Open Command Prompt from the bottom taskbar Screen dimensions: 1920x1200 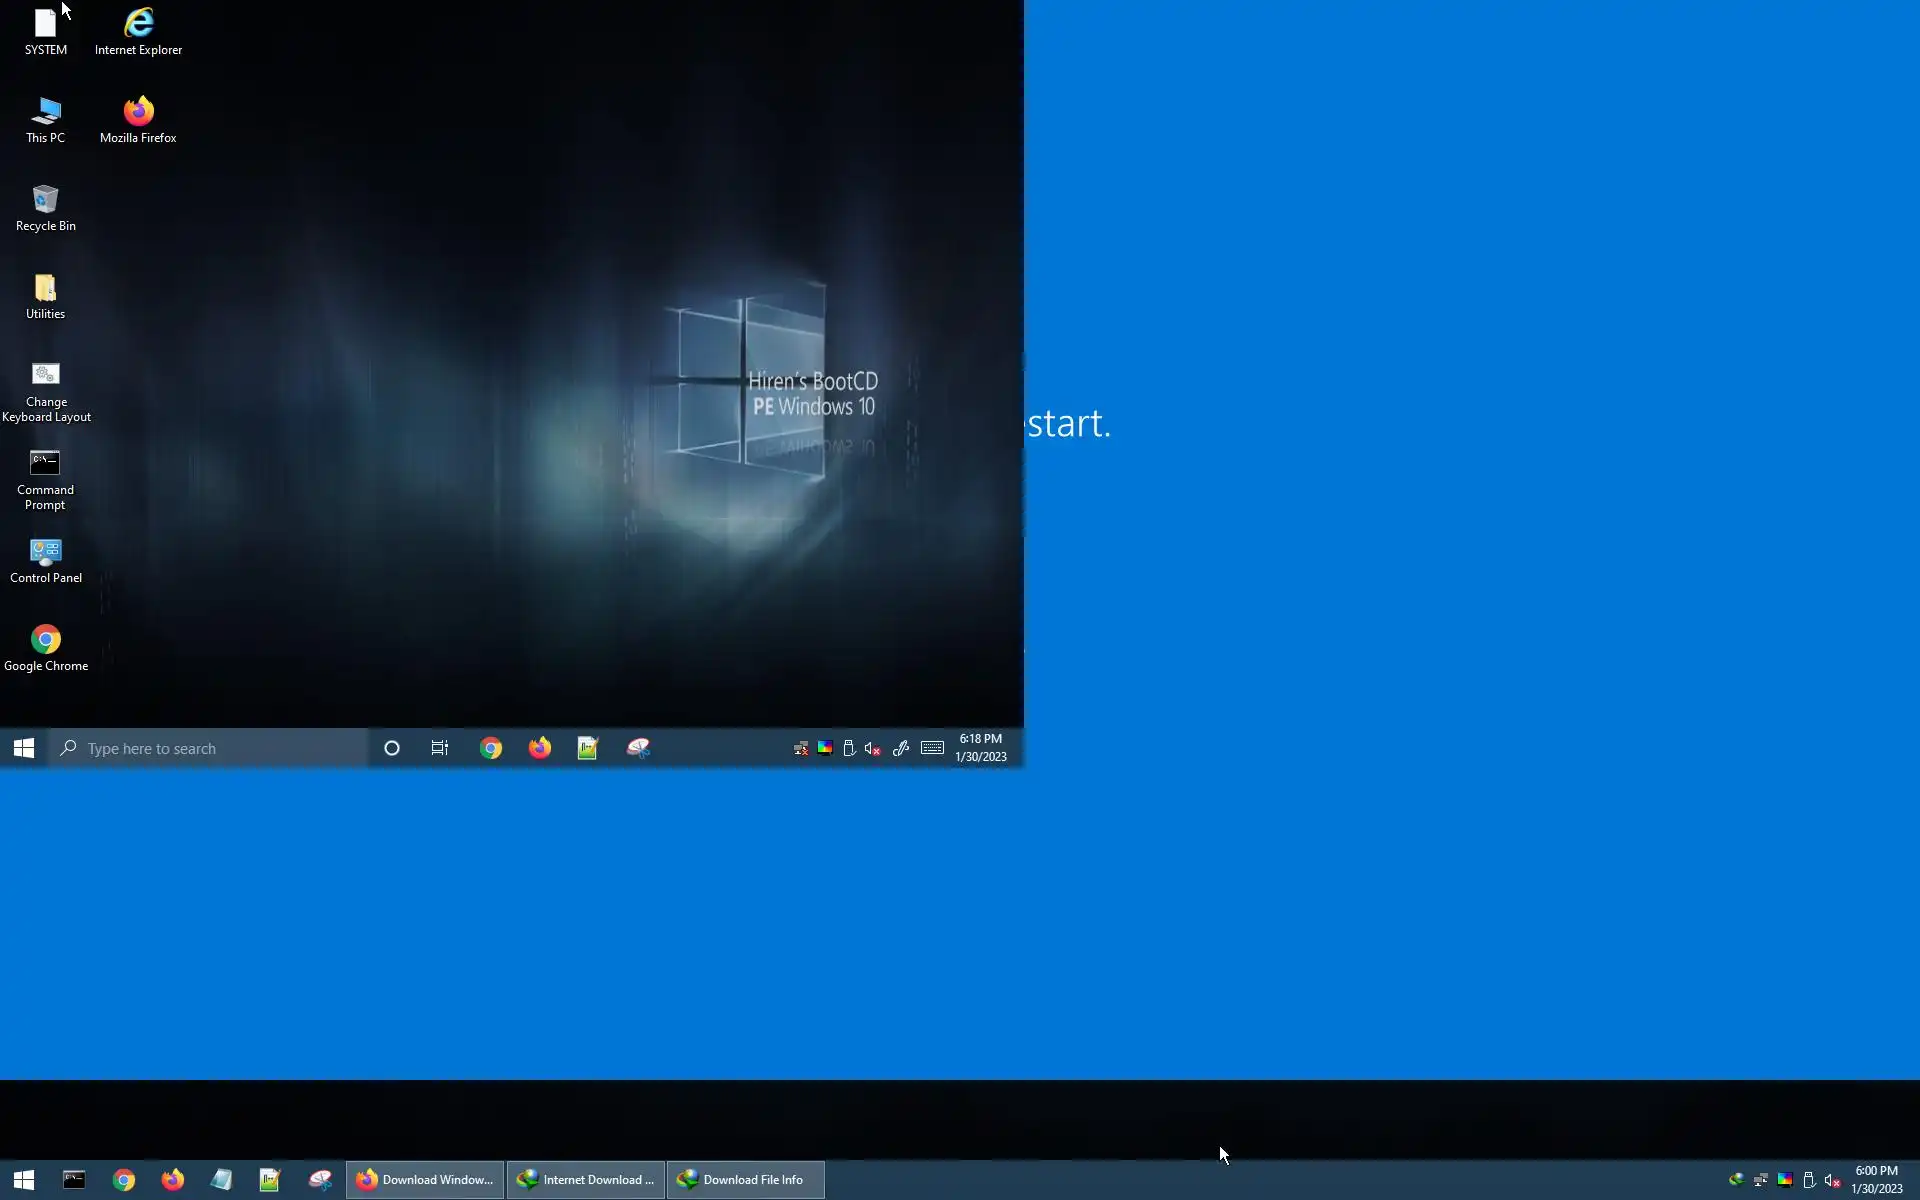point(74,1180)
